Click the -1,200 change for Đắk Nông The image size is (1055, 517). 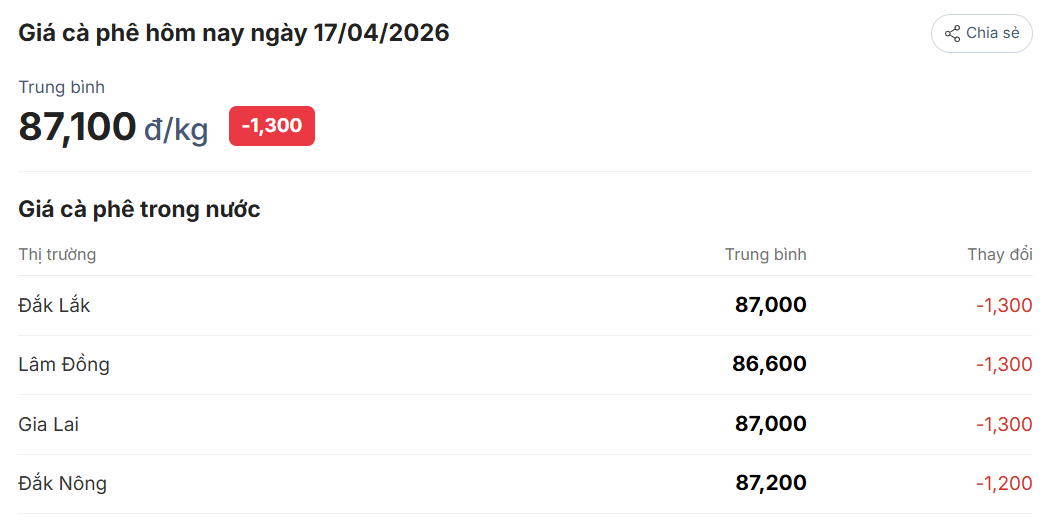pyautogui.click(x=1004, y=483)
